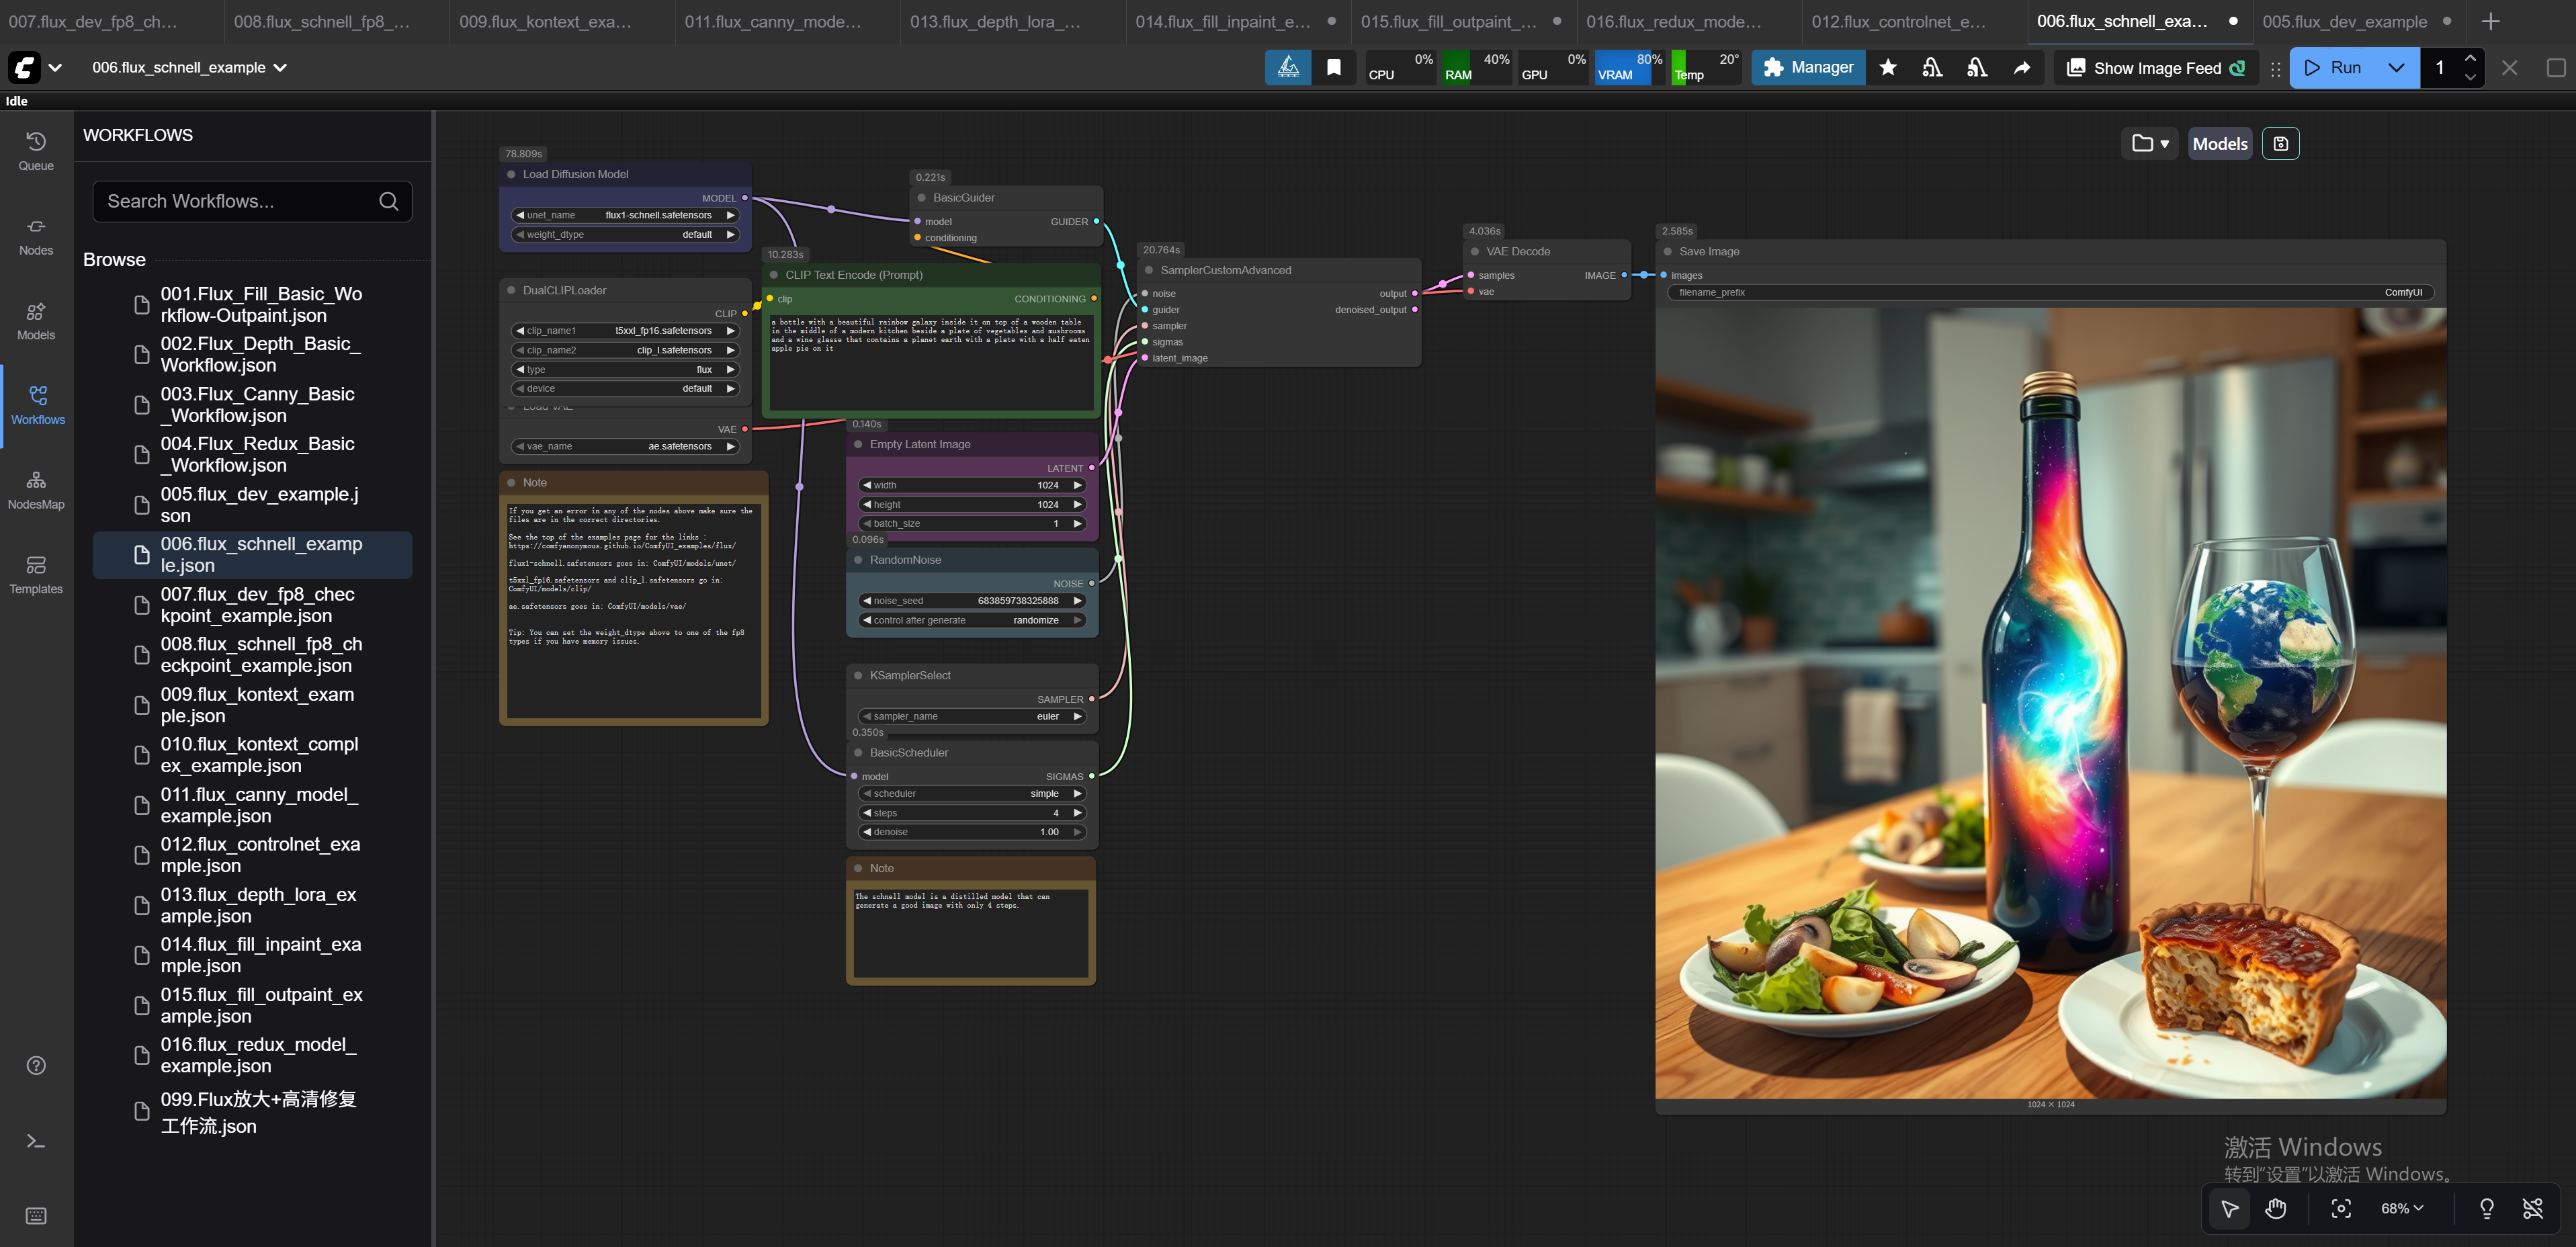Toggle link visibility icon at bottom right

[2532, 1208]
